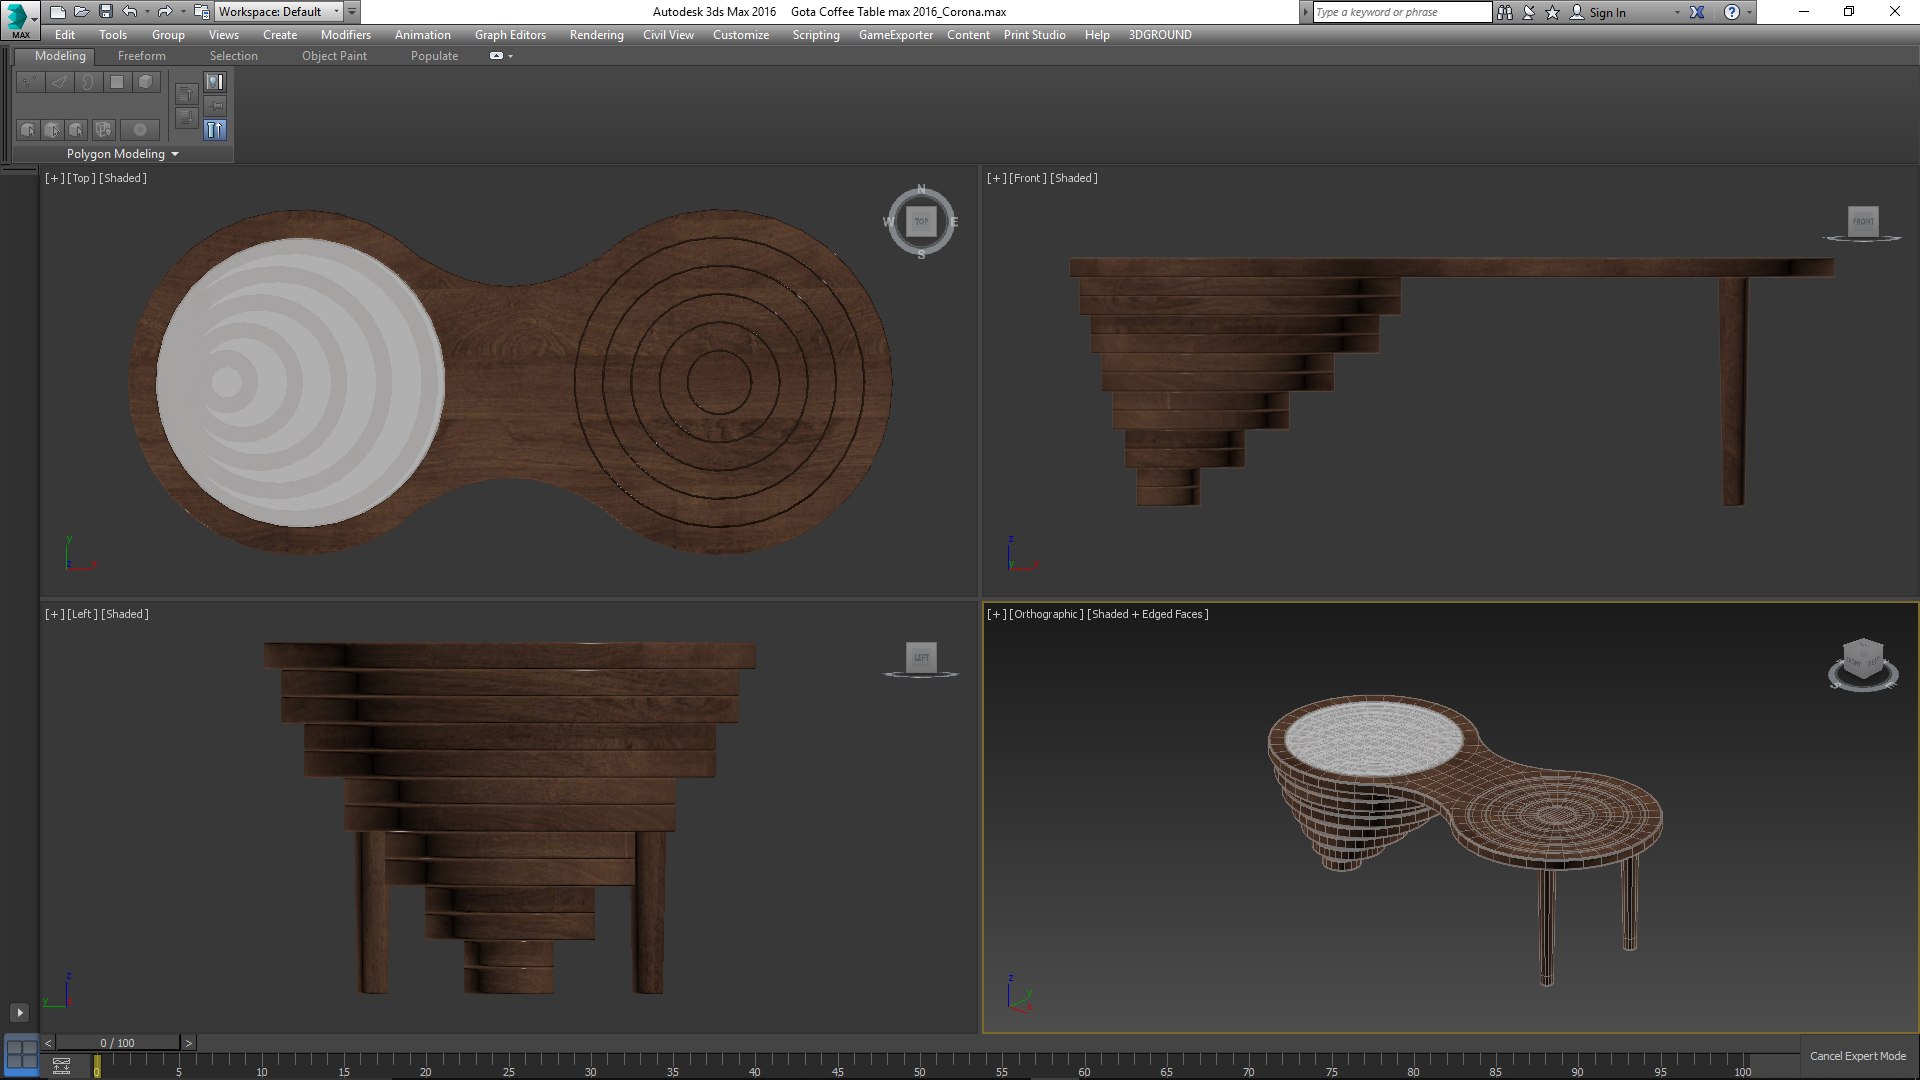The width and height of the screenshot is (1920, 1080).
Task: Open the Mini Curve Editor icon
Action: coord(61,1066)
